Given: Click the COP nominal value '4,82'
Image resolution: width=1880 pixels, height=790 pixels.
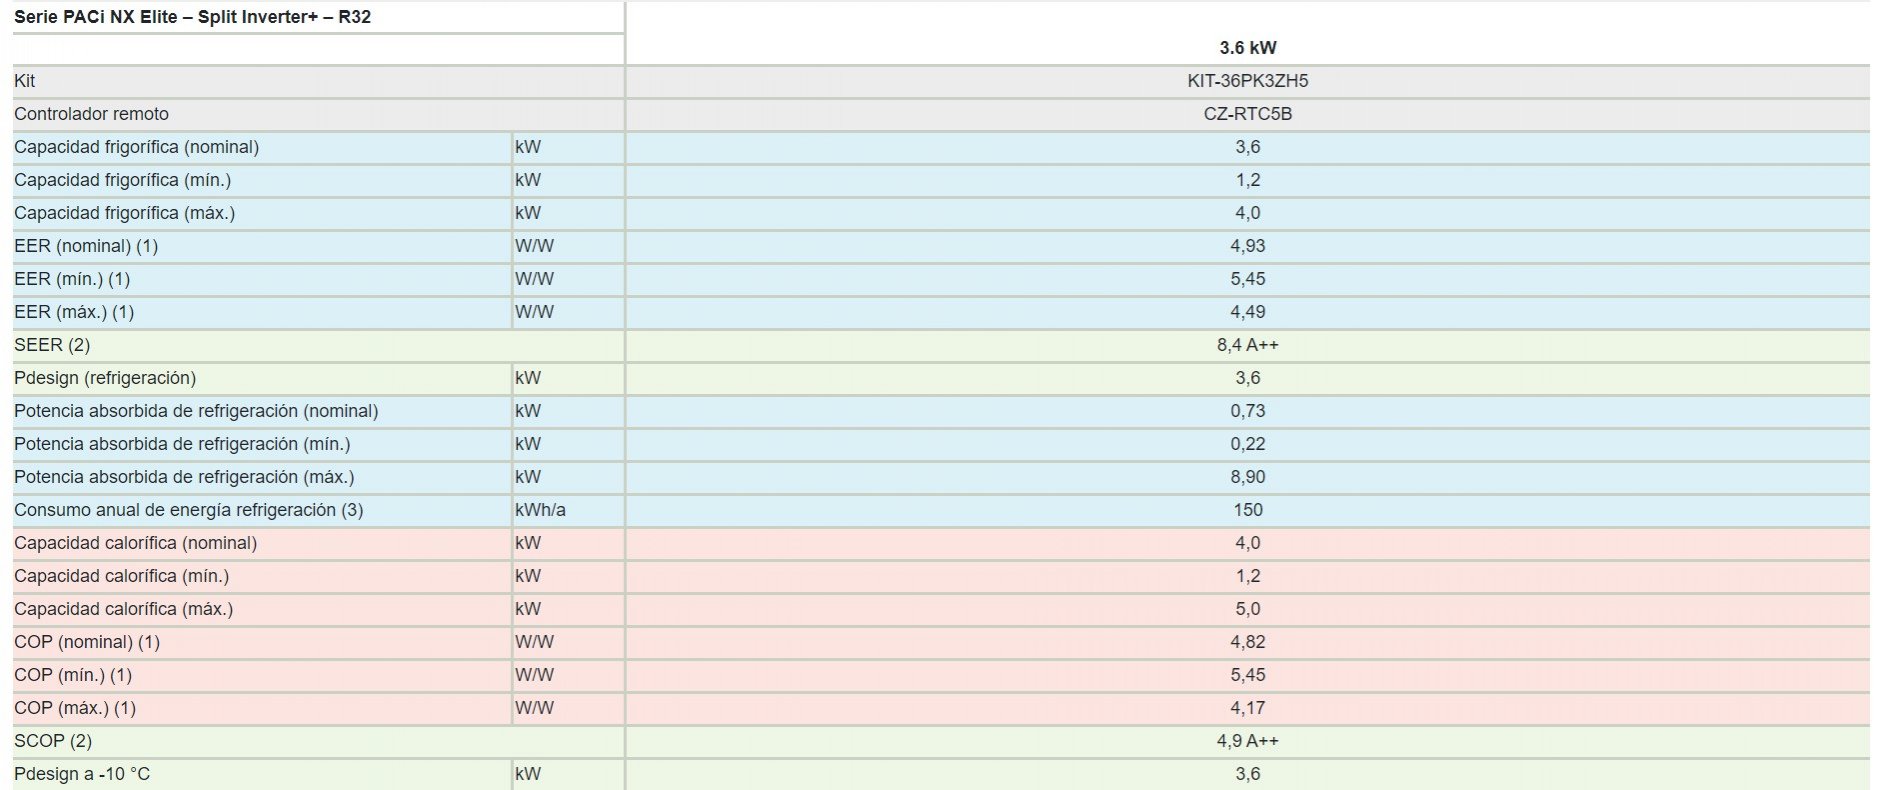Looking at the screenshot, I should pos(1247,642).
